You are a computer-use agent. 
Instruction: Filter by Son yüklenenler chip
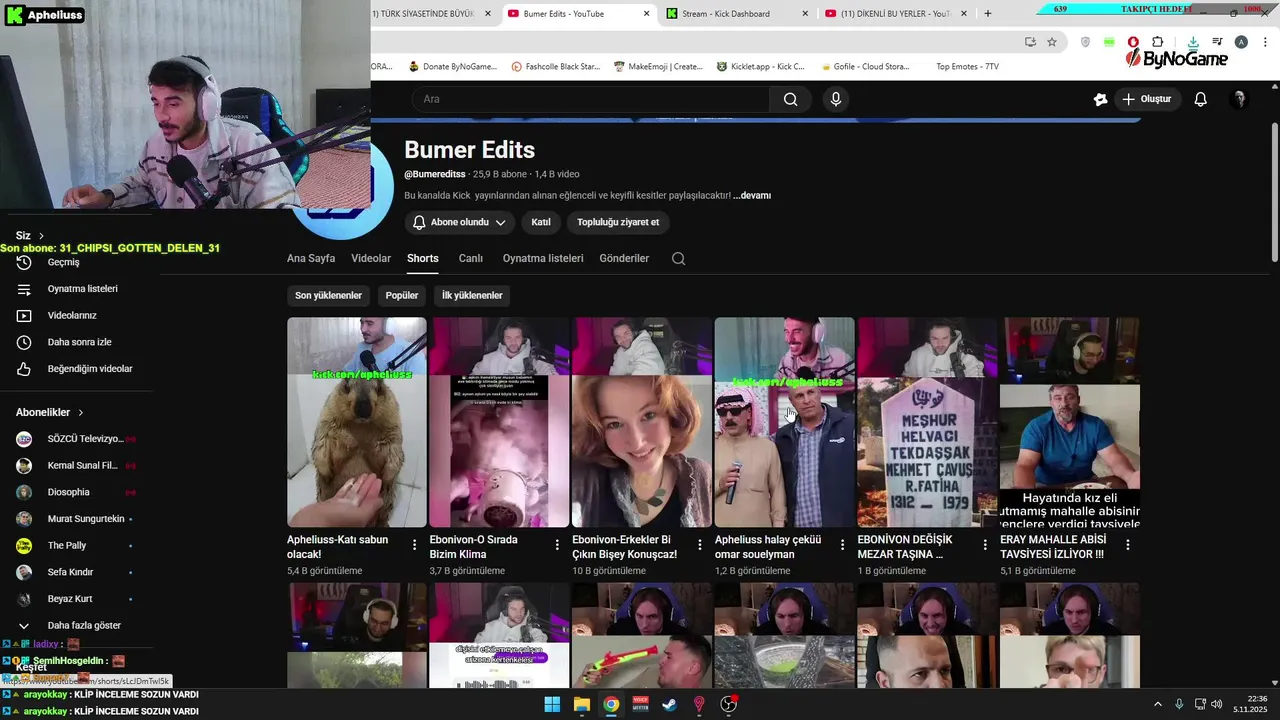tap(328, 295)
